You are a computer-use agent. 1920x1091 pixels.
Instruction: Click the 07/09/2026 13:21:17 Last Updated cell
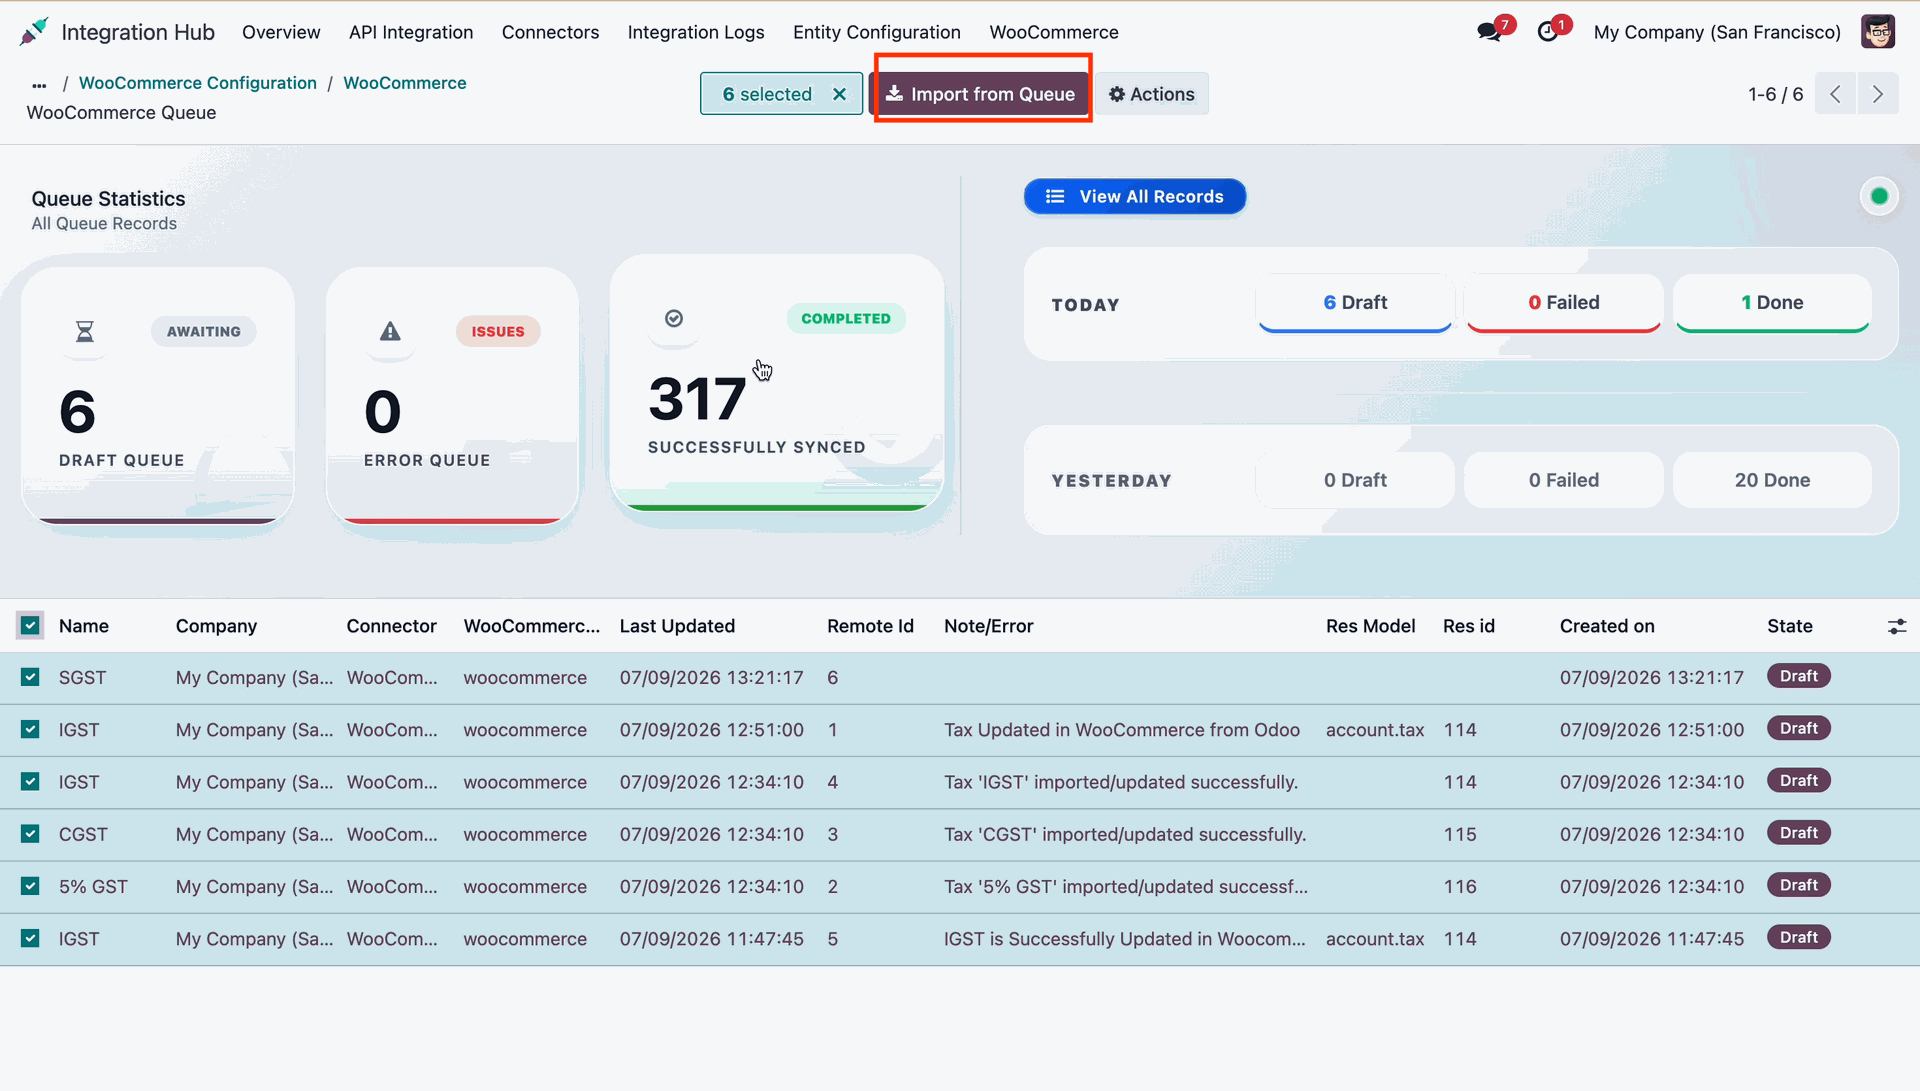tap(711, 678)
